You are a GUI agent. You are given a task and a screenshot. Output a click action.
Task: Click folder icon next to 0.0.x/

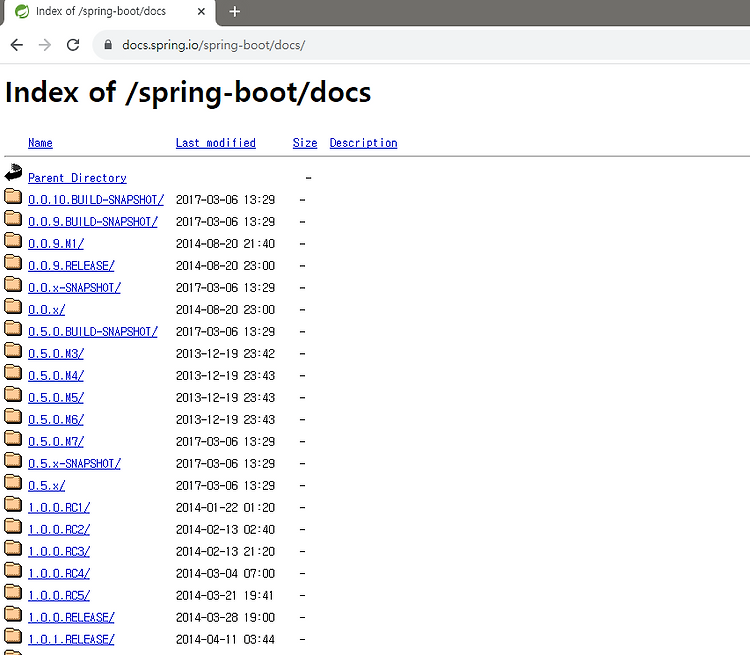[13, 306]
